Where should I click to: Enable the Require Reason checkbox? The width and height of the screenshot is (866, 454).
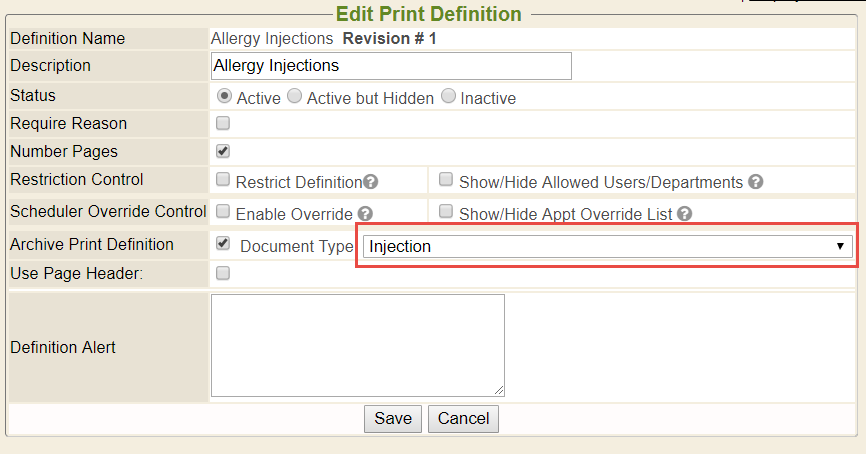(223, 124)
